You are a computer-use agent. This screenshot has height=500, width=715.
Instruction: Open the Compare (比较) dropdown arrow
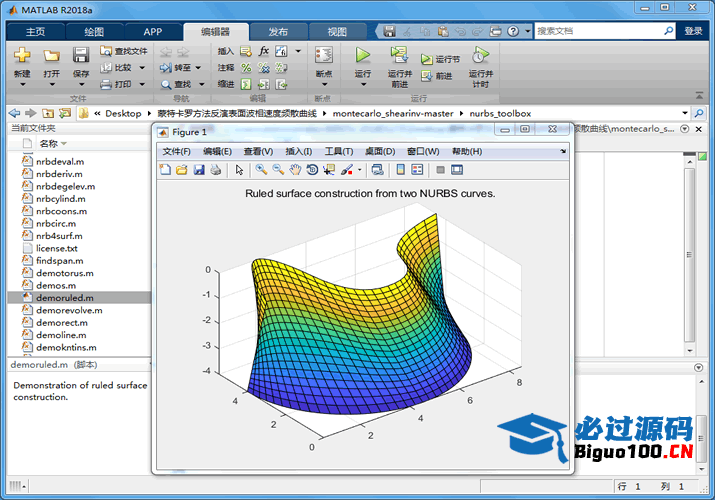(142, 67)
